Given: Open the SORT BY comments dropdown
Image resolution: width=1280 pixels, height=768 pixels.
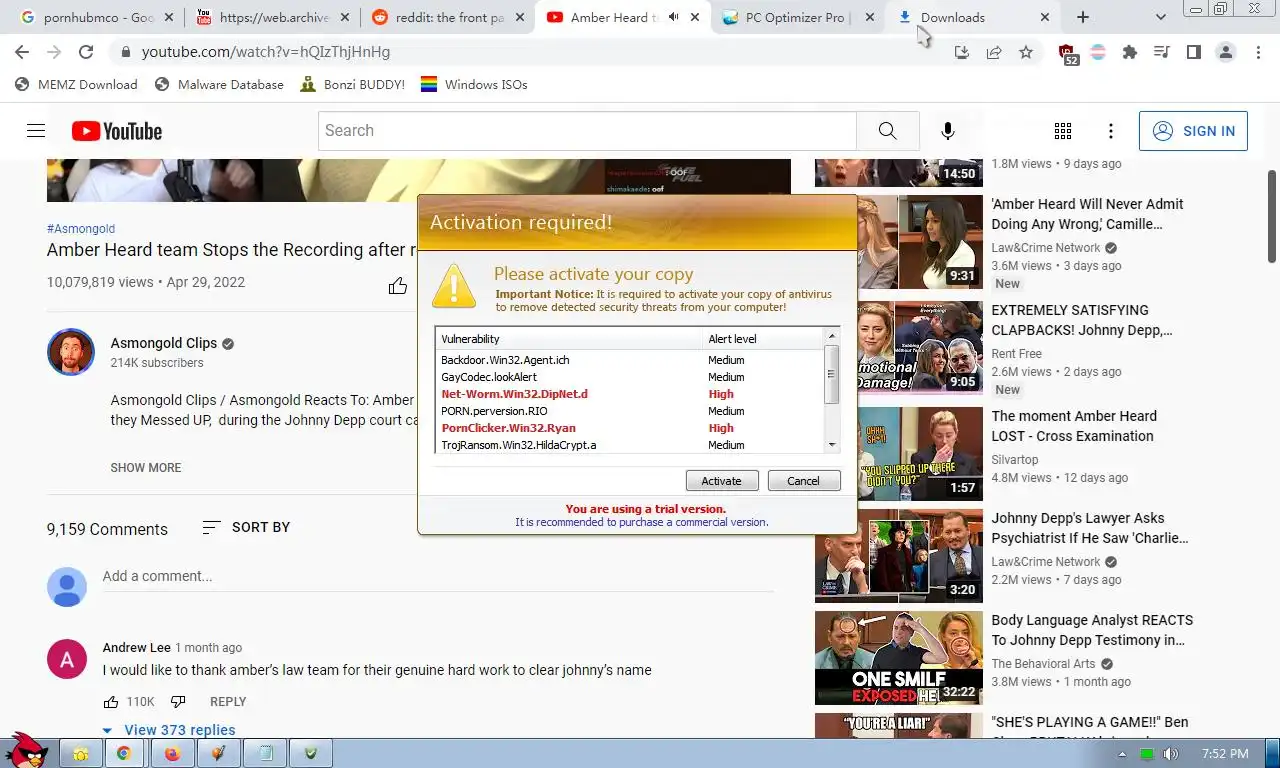Looking at the screenshot, I should (246, 527).
